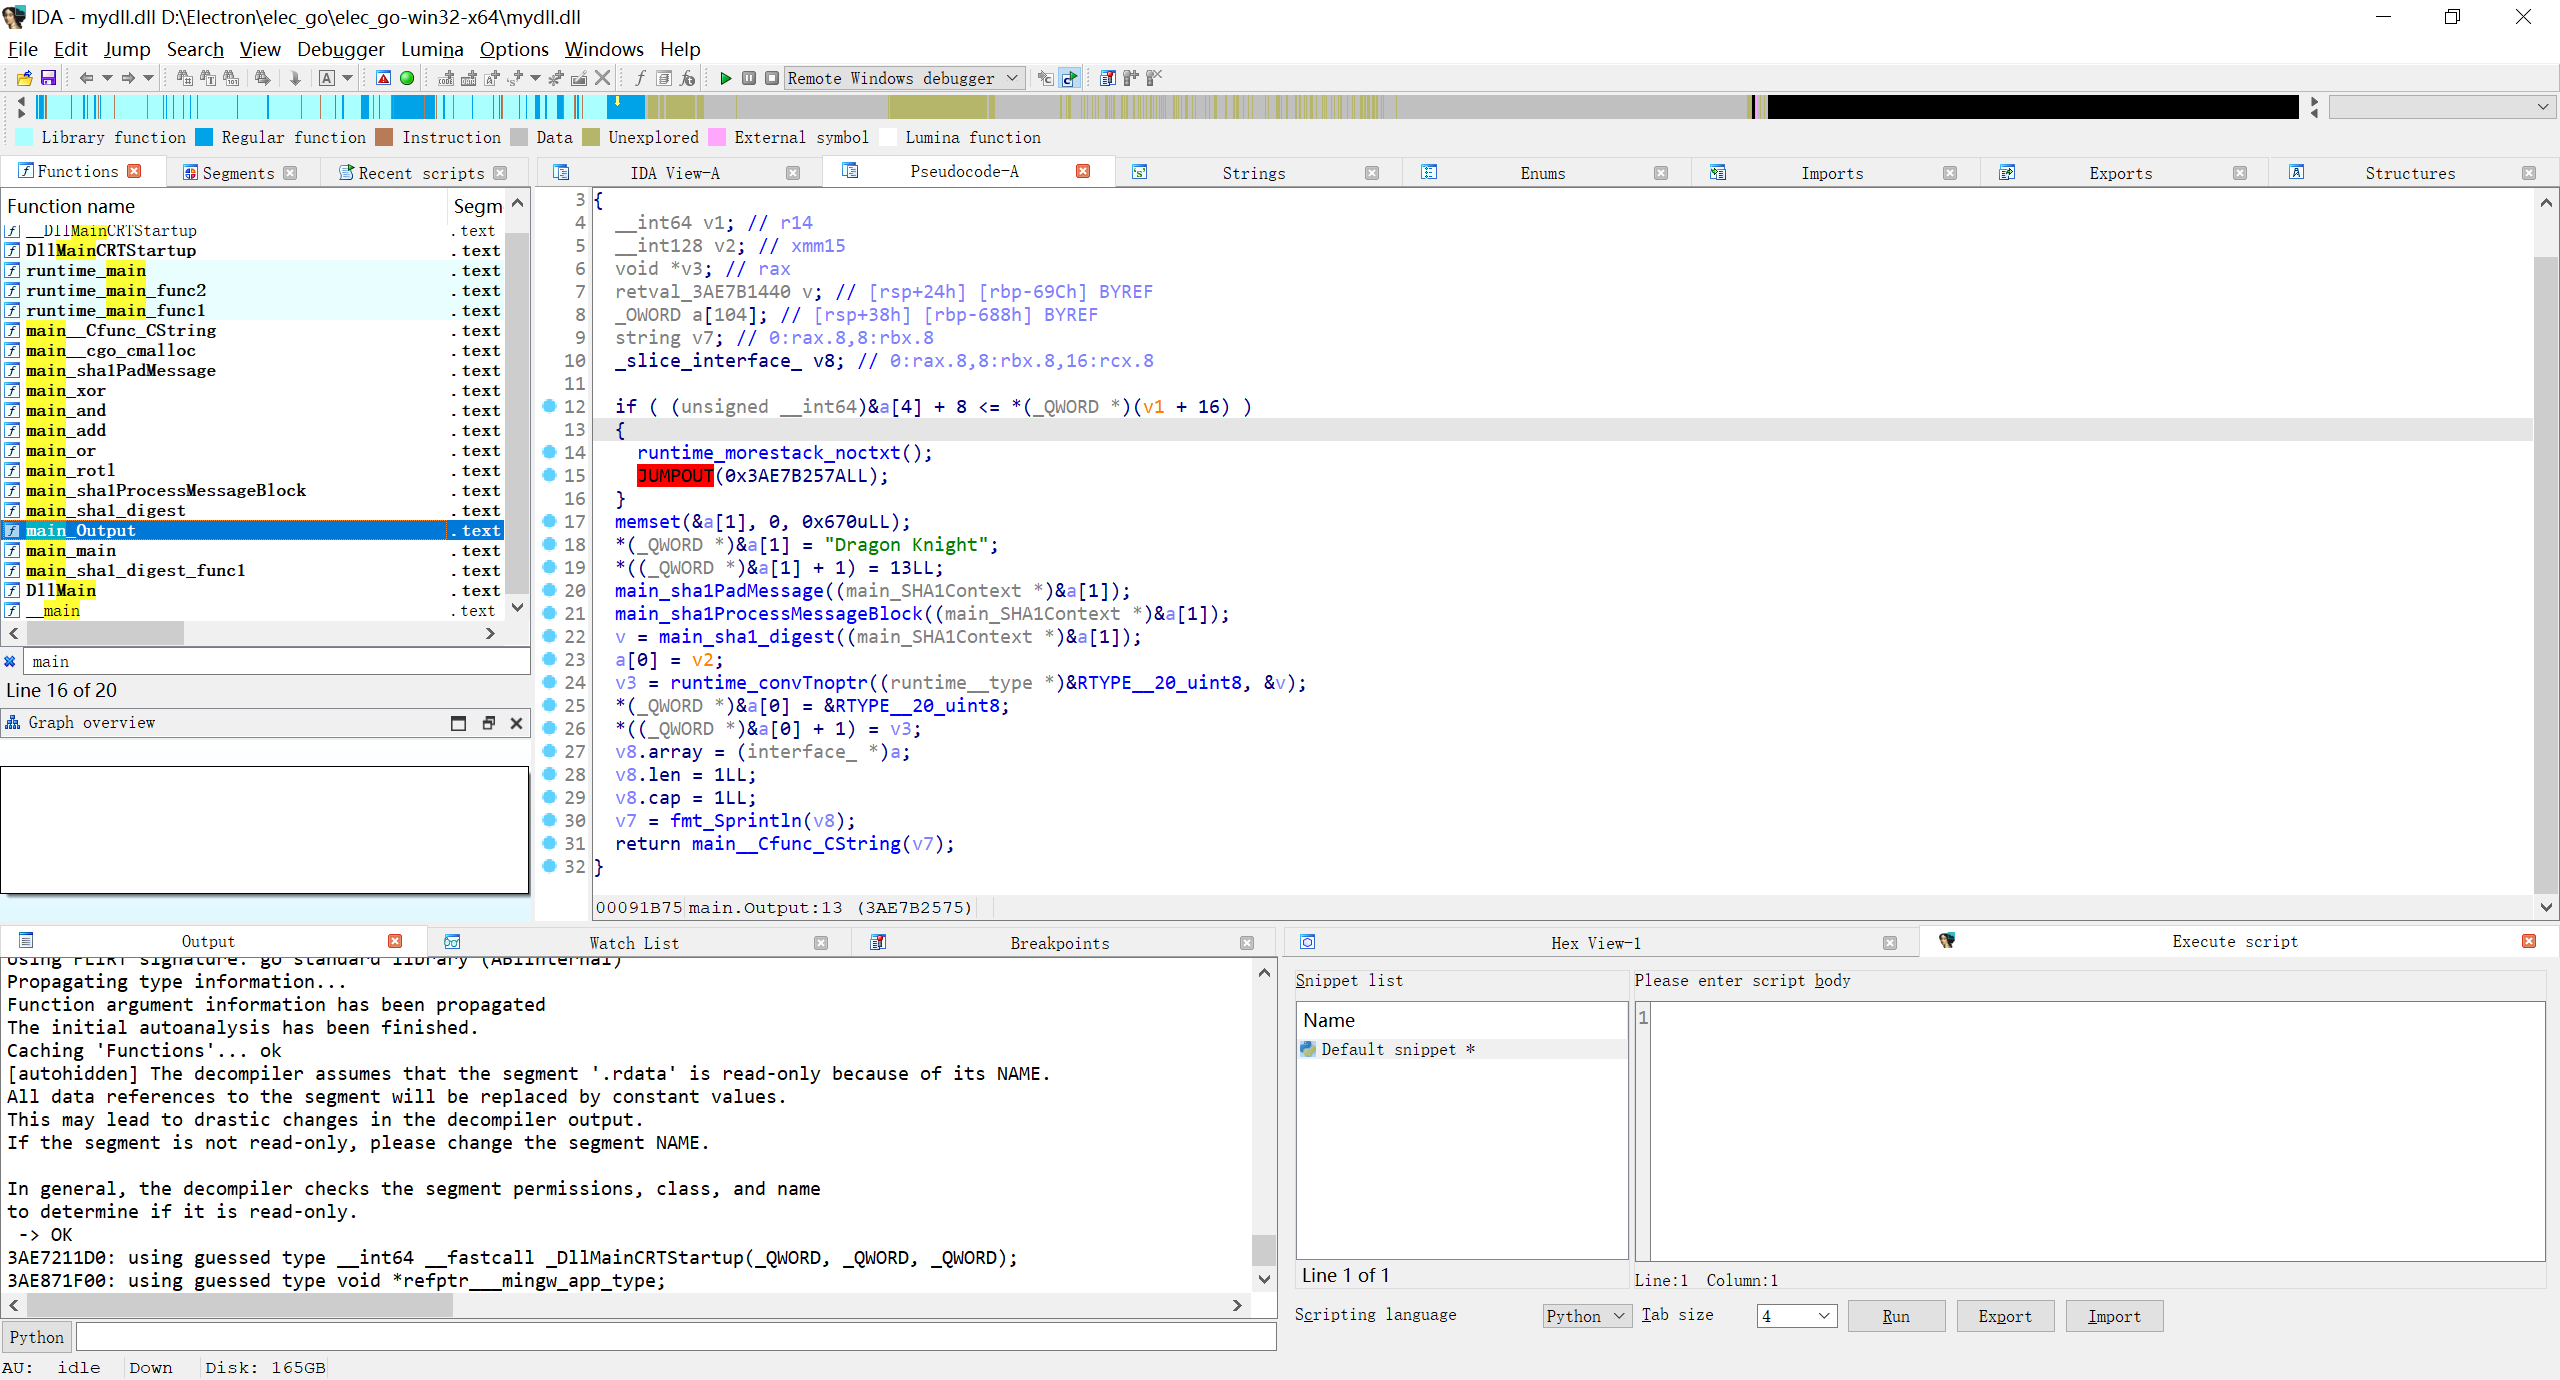Open the Tab size dropdown
The image size is (2560, 1380).
[x=1798, y=1316]
